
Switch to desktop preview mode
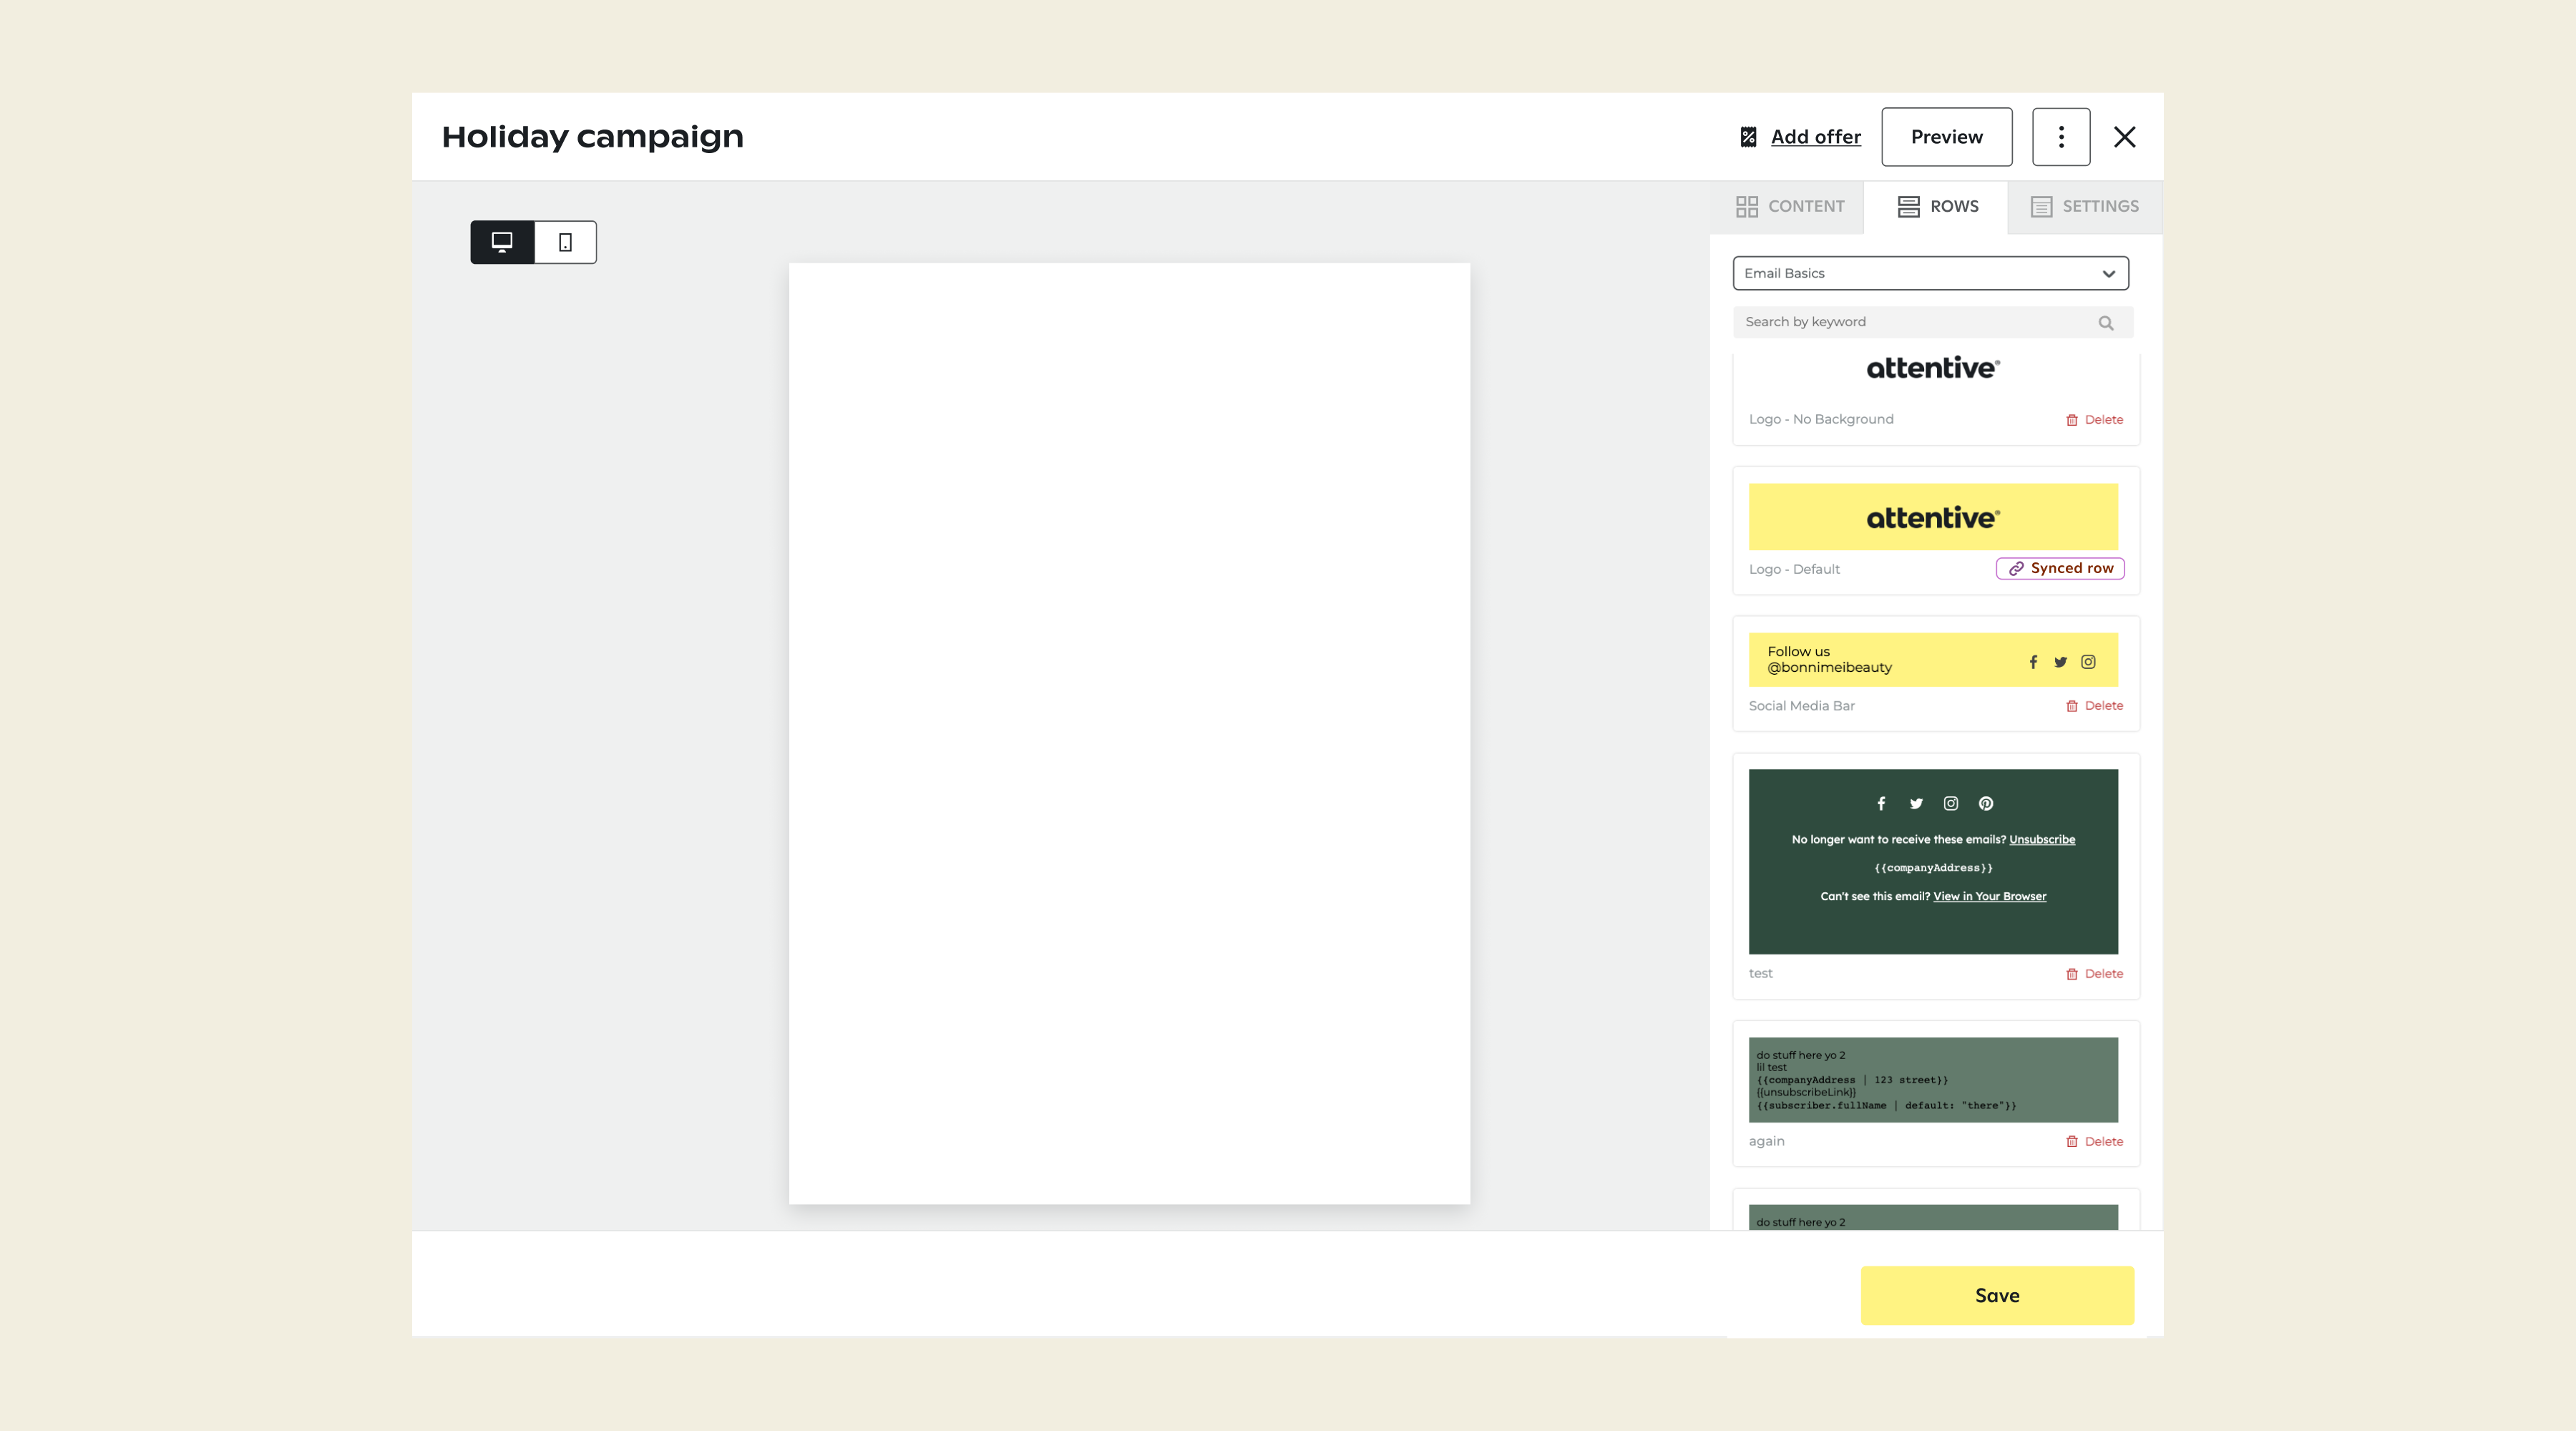click(x=502, y=242)
